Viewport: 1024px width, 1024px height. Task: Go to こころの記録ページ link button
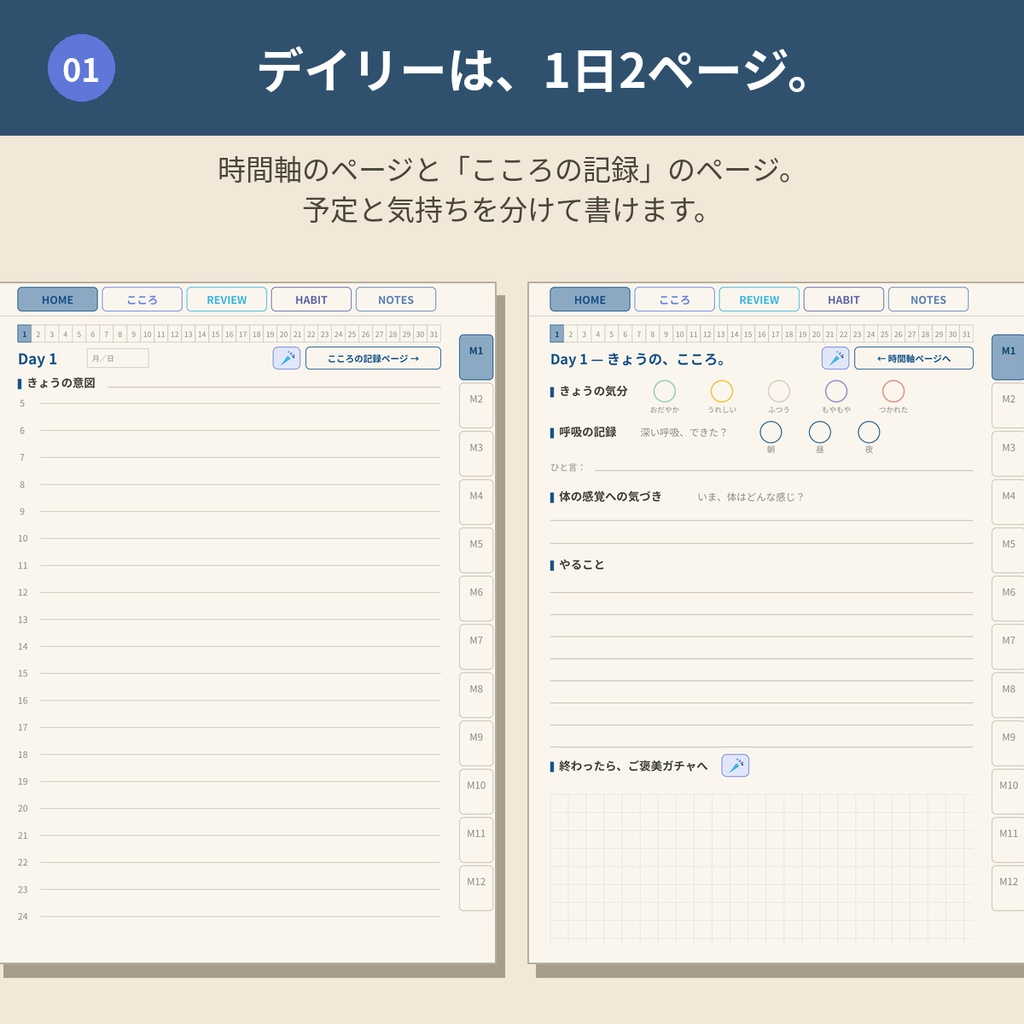pos(373,359)
